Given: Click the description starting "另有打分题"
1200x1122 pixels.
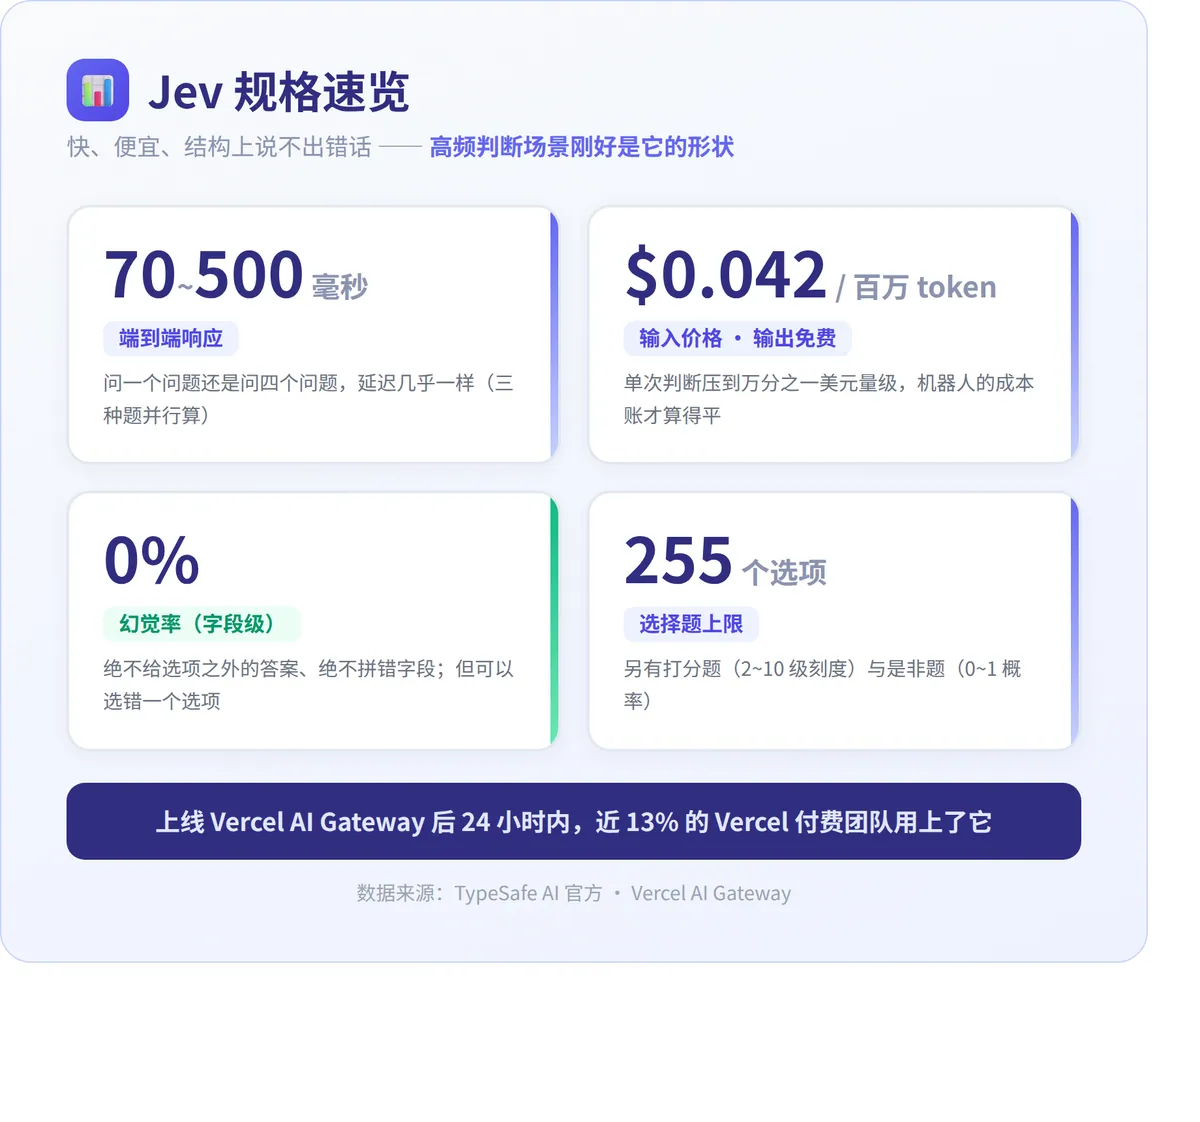Looking at the screenshot, I should (x=822, y=685).
